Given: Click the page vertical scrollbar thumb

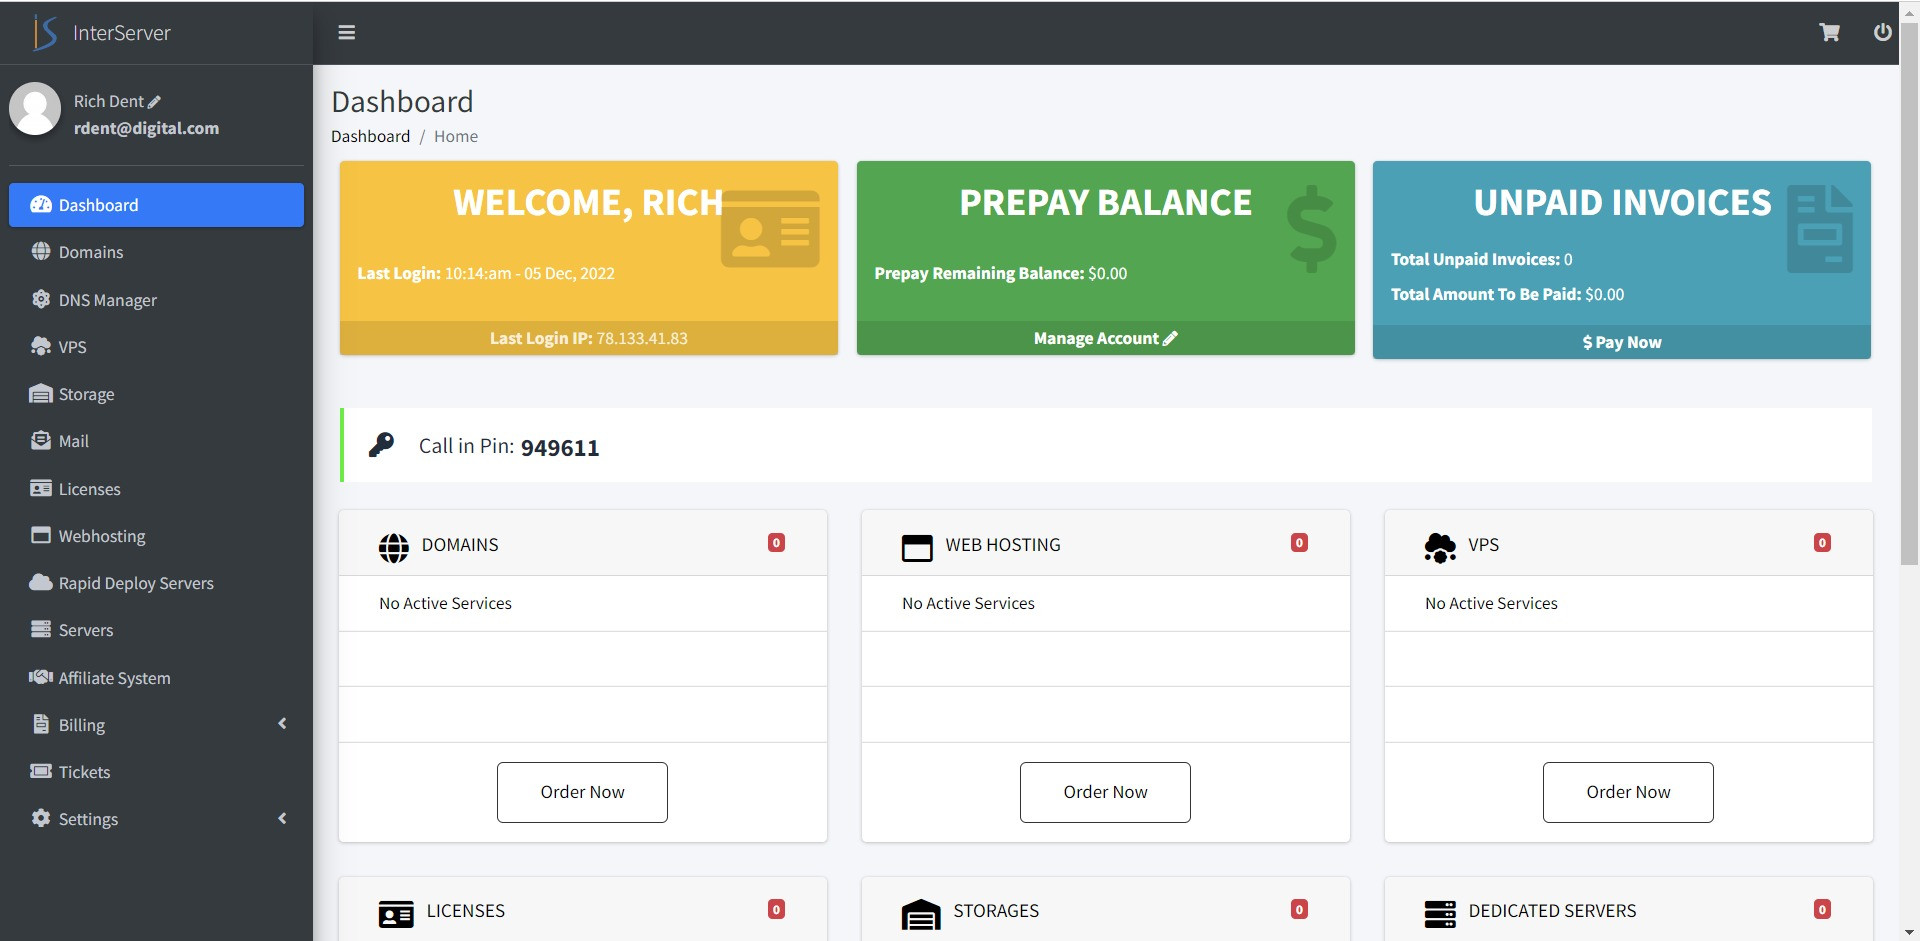Looking at the screenshot, I should click(x=1909, y=292).
